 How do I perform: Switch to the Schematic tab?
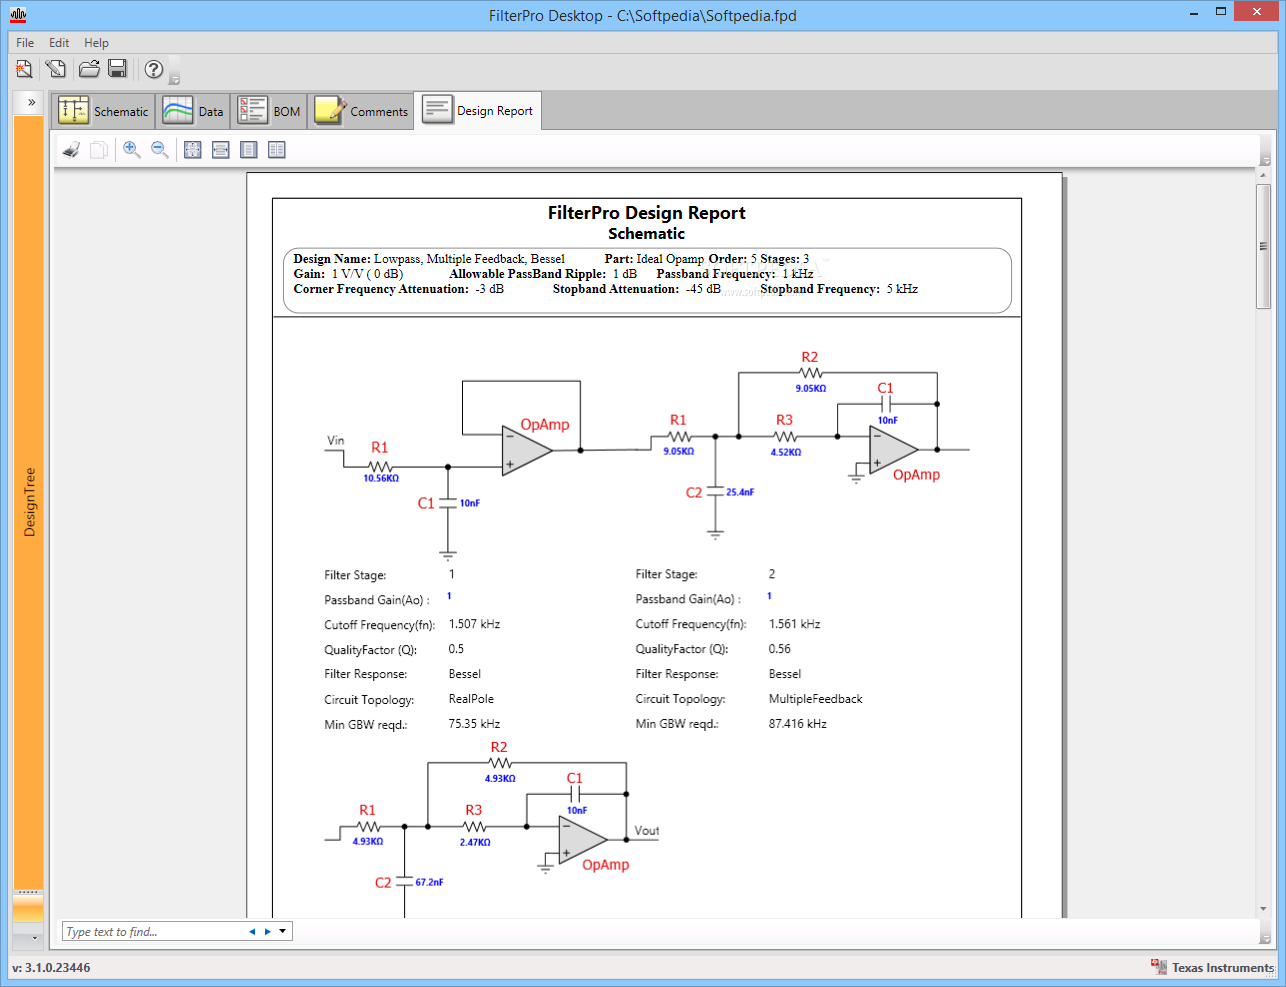[x=103, y=111]
